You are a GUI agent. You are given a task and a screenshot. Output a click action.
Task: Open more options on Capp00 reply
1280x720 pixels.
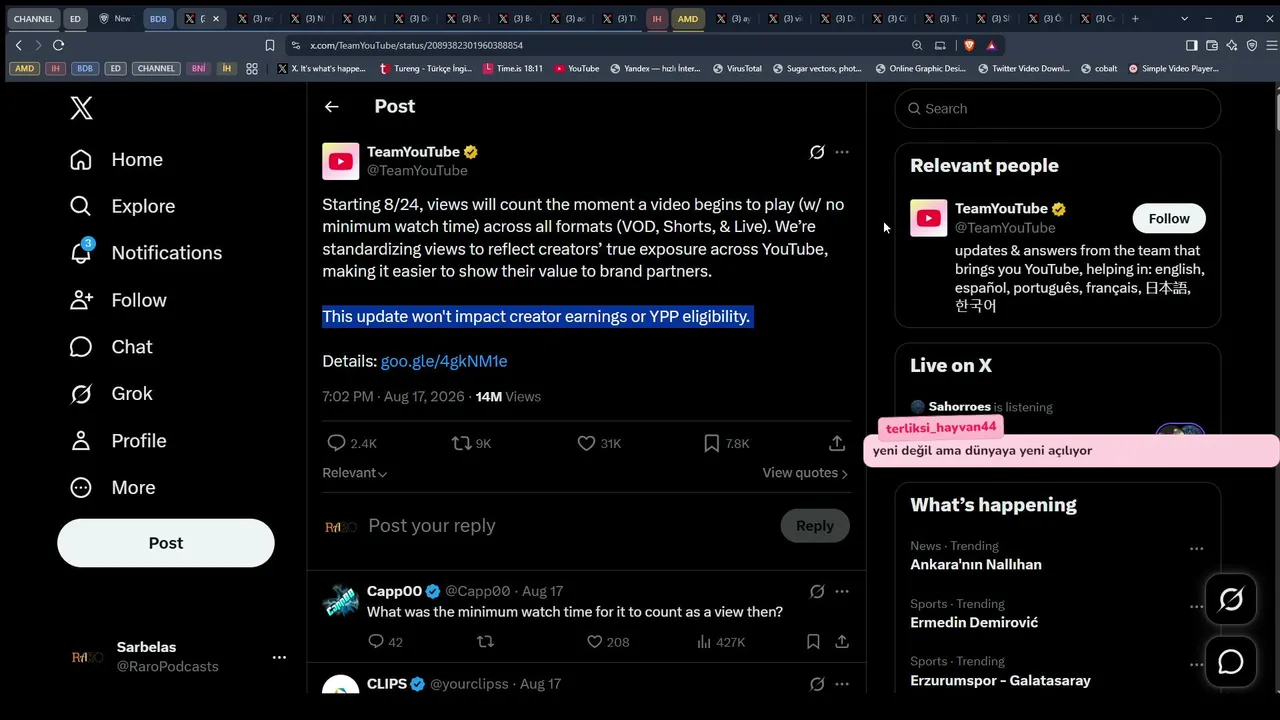(842, 591)
